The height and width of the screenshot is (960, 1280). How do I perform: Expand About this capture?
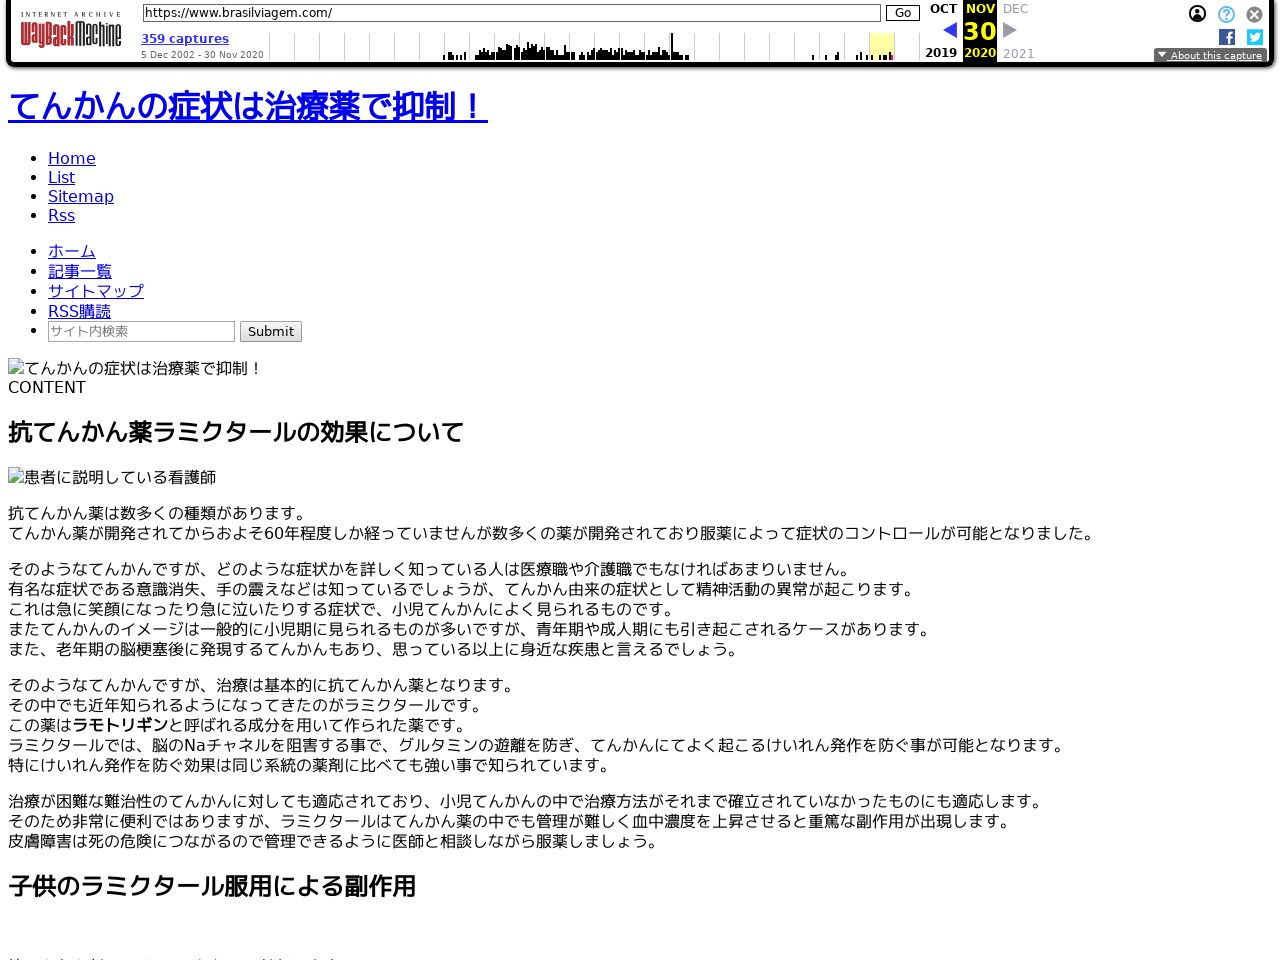1210,56
